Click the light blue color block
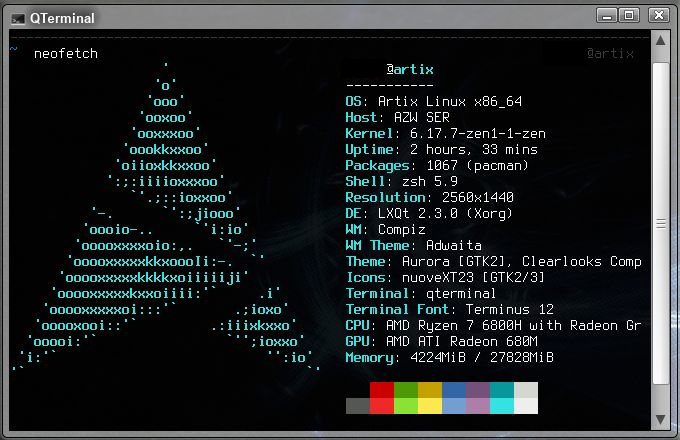This screenshot has width=680, height=440. pyautogui.click(x=454, y=406)
